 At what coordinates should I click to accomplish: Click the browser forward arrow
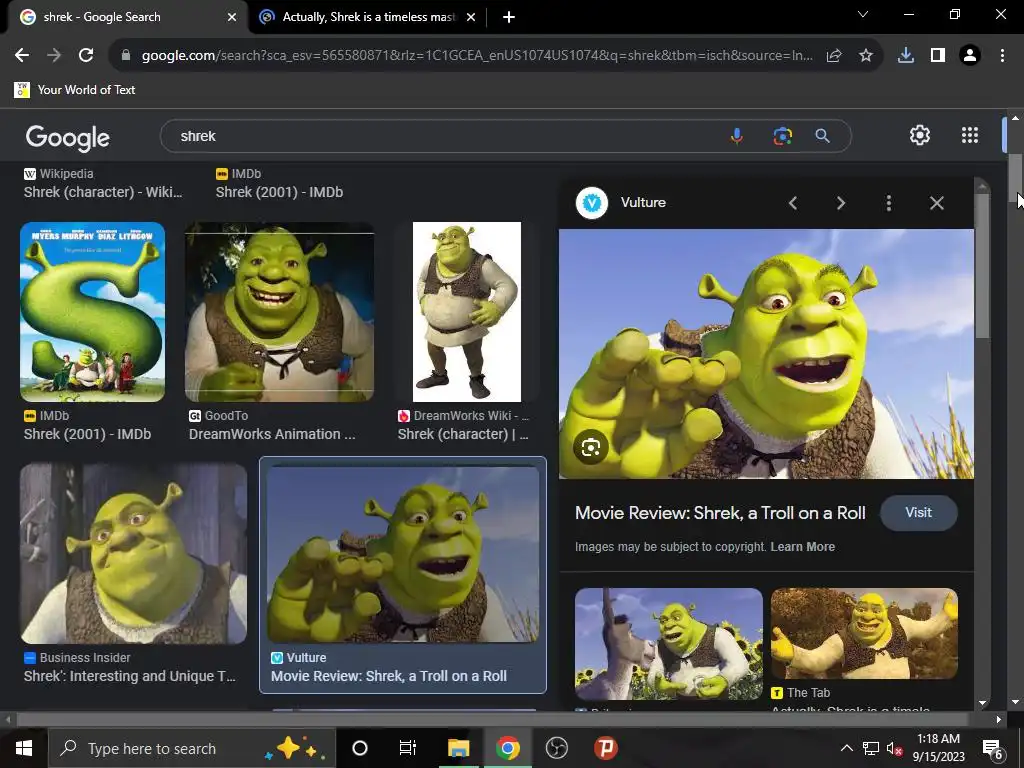click(54, 56)
